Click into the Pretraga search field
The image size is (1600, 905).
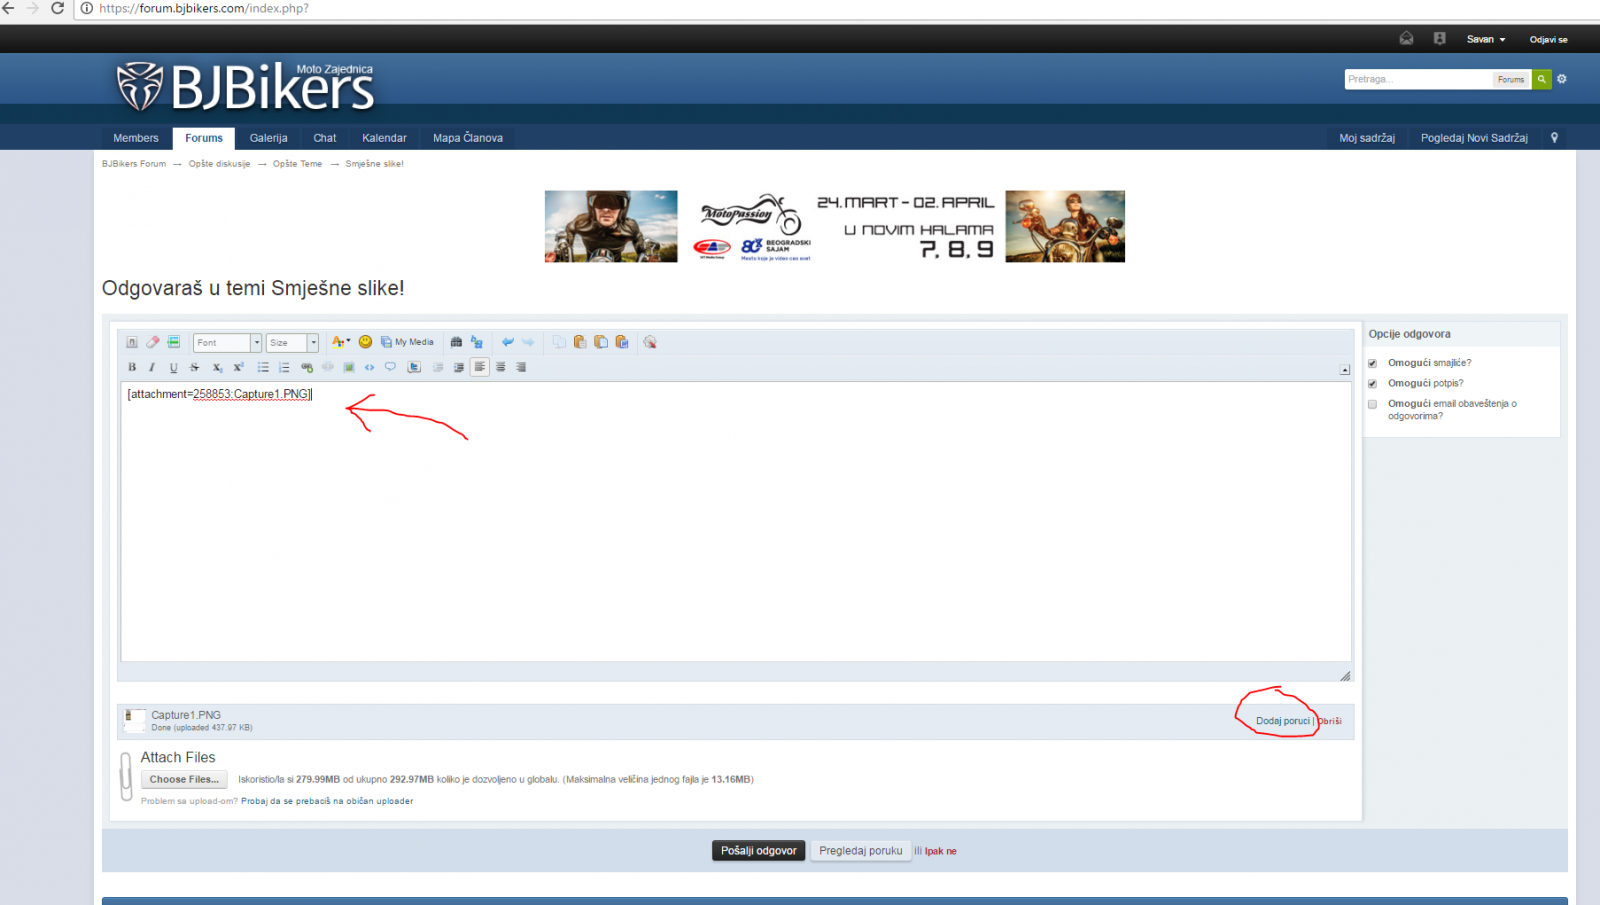coord(1417,79)
